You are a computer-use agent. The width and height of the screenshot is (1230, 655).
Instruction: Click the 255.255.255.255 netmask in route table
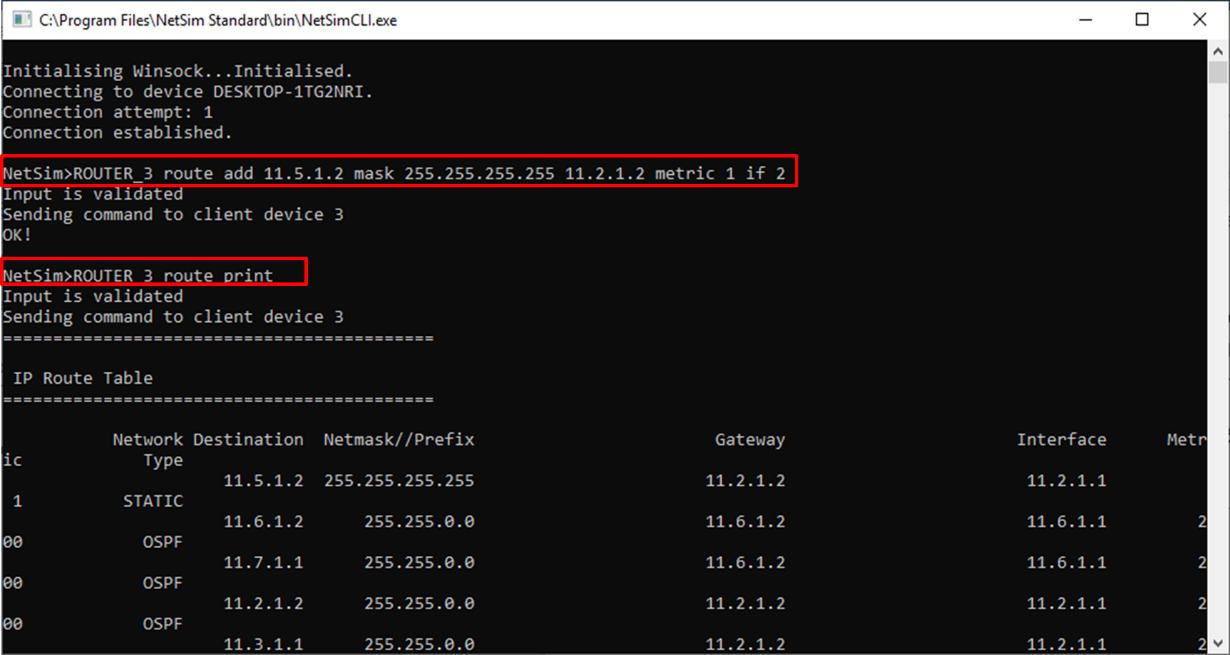coord(398,481)
